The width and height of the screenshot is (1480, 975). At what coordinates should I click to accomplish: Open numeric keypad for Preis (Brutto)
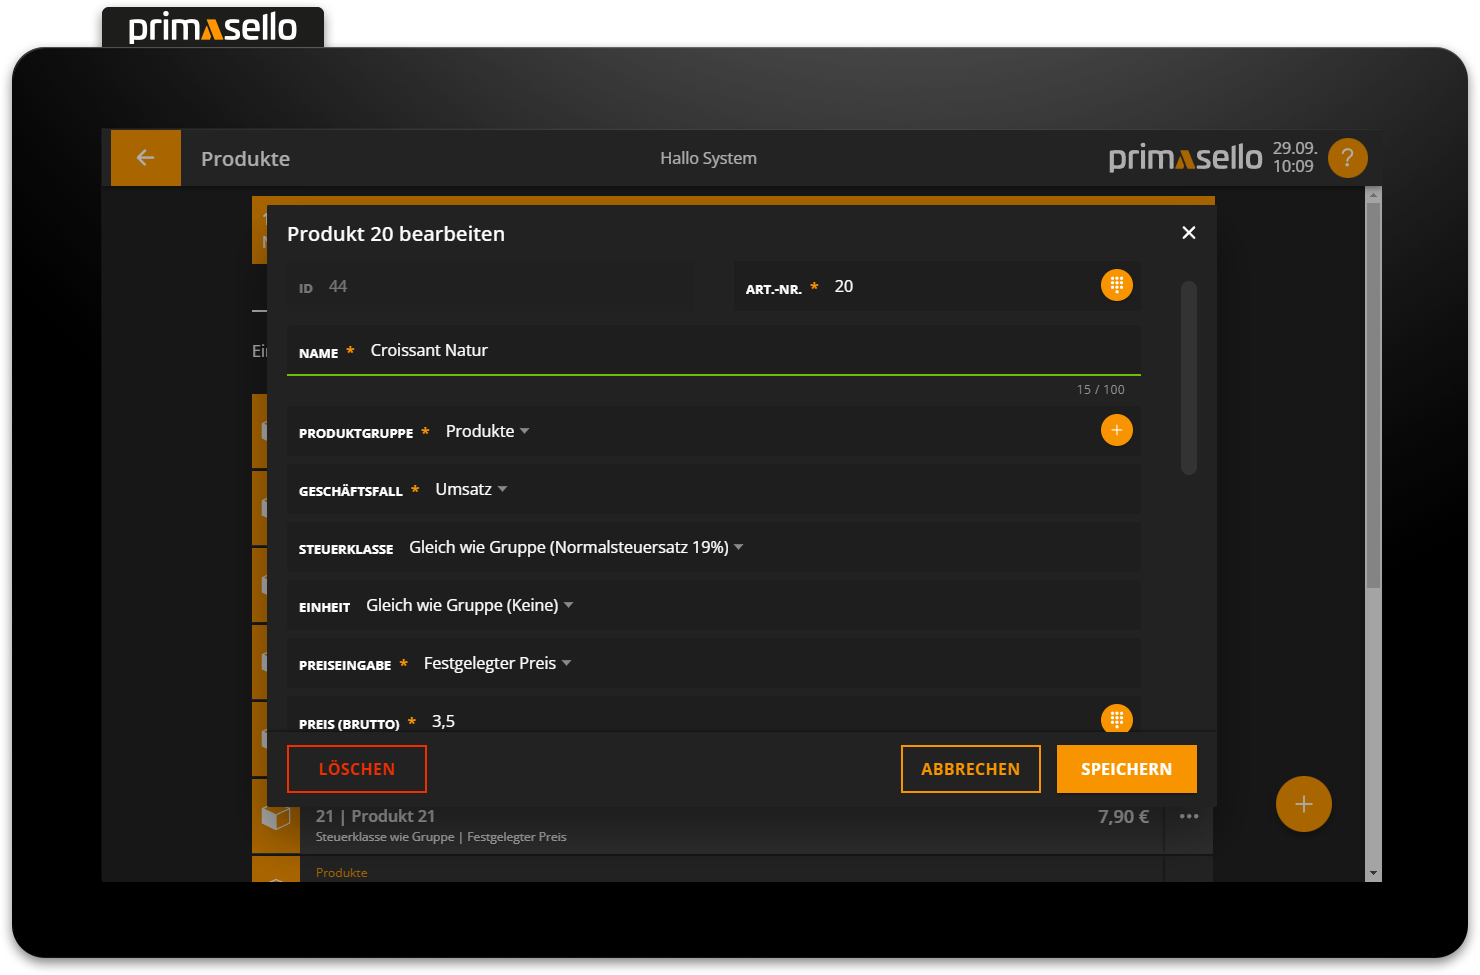[1116, 719]
